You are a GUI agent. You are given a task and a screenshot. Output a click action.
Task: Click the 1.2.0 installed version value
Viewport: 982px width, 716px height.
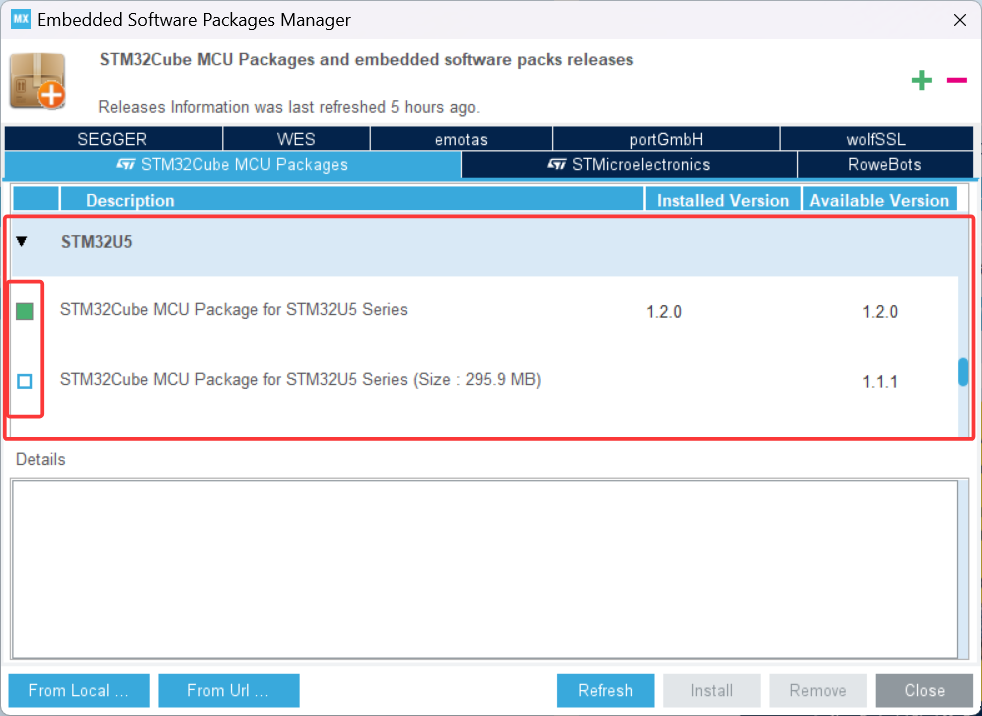[664, 311]
